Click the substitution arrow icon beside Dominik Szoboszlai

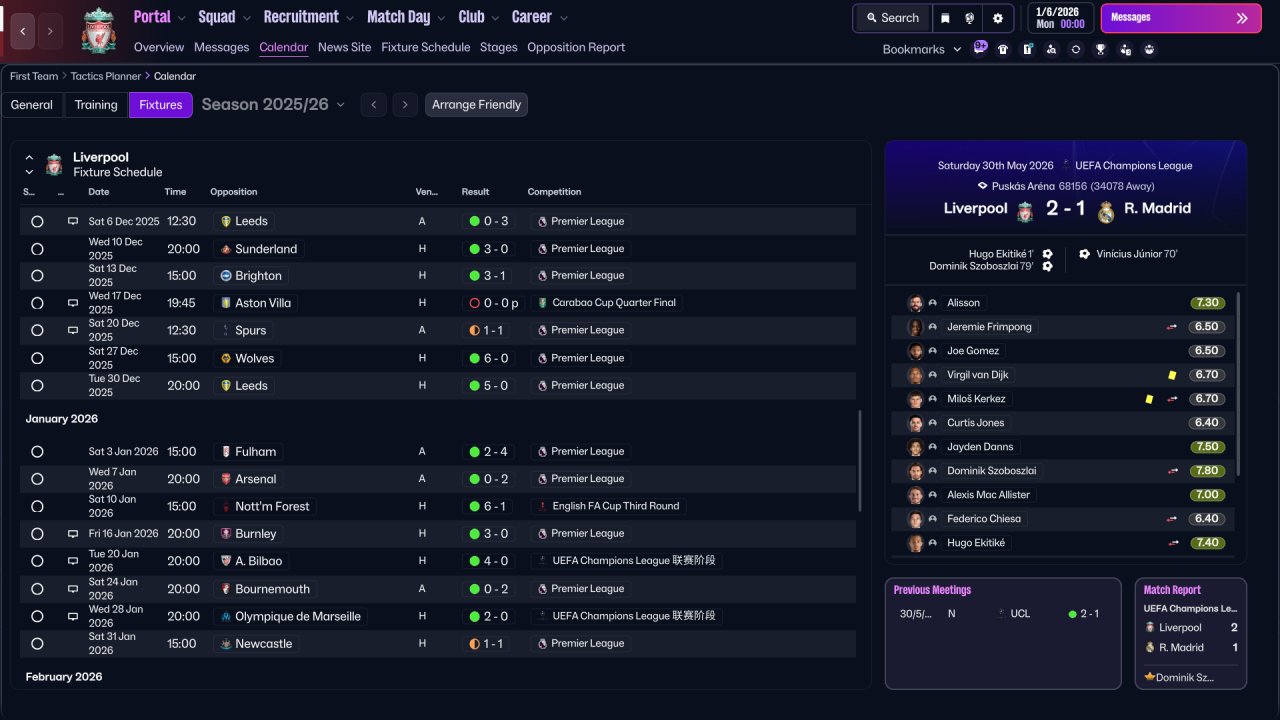click(x=1172, y=471)
